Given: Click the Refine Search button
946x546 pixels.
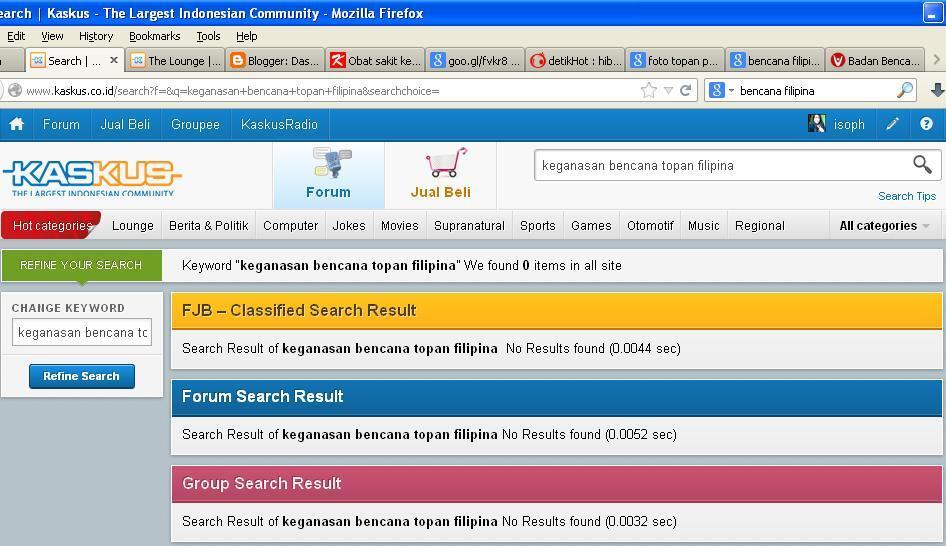Looking at the screenshot, I should pyautogui.click(x=81, y=376).
